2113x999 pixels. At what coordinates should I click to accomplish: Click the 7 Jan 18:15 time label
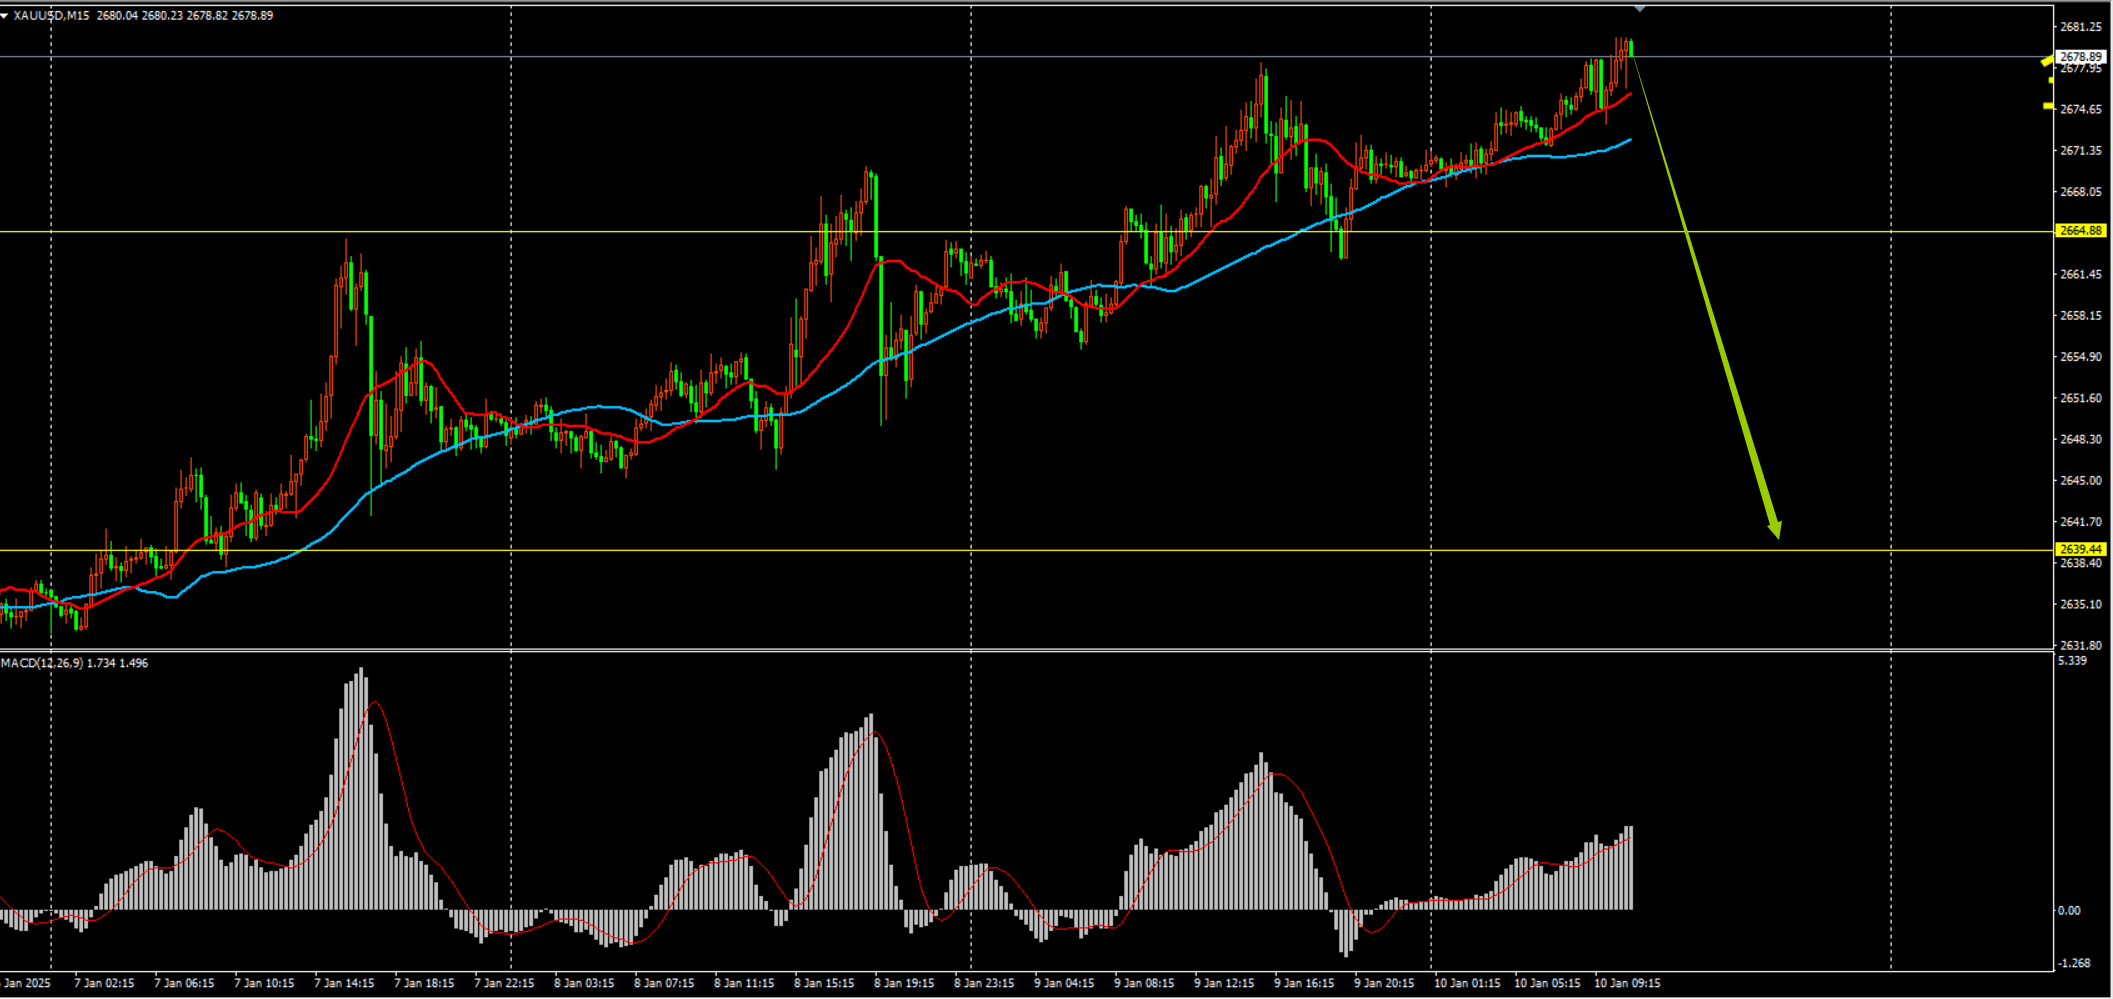425,984
